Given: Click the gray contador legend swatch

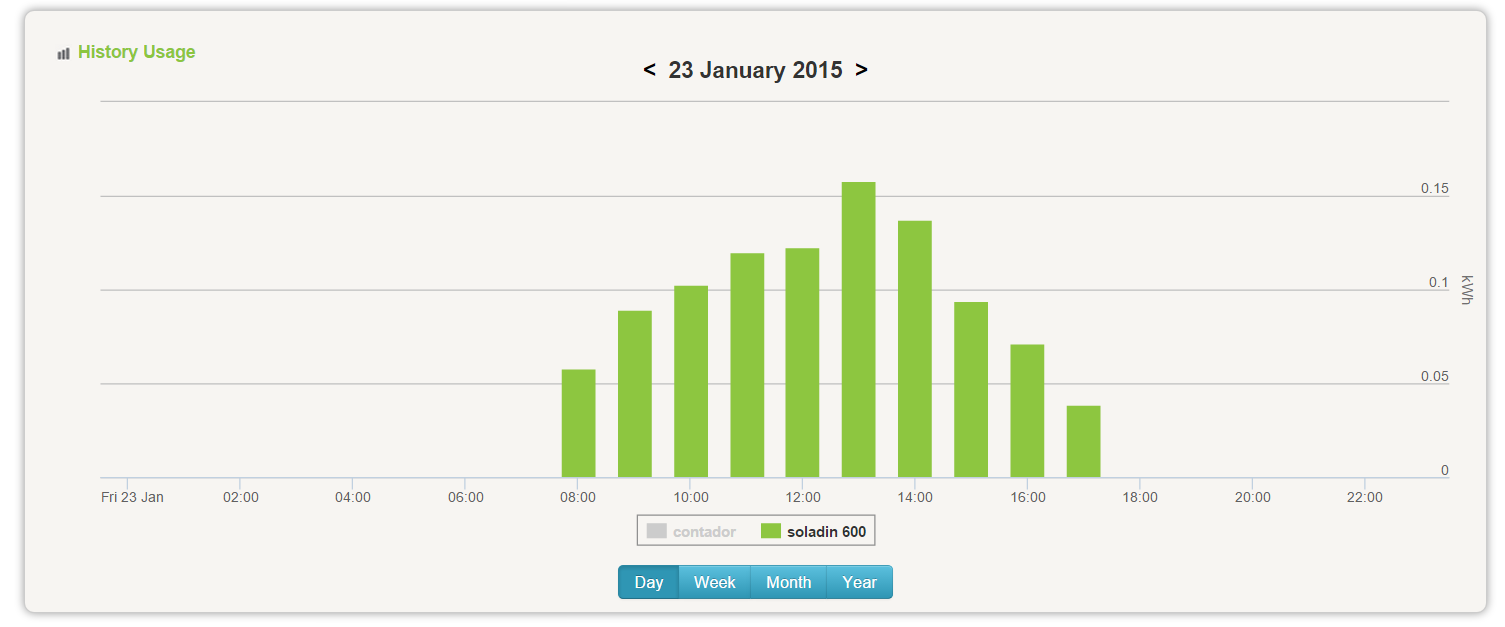Looking at the screenshot, I should [x=656, y=531].
